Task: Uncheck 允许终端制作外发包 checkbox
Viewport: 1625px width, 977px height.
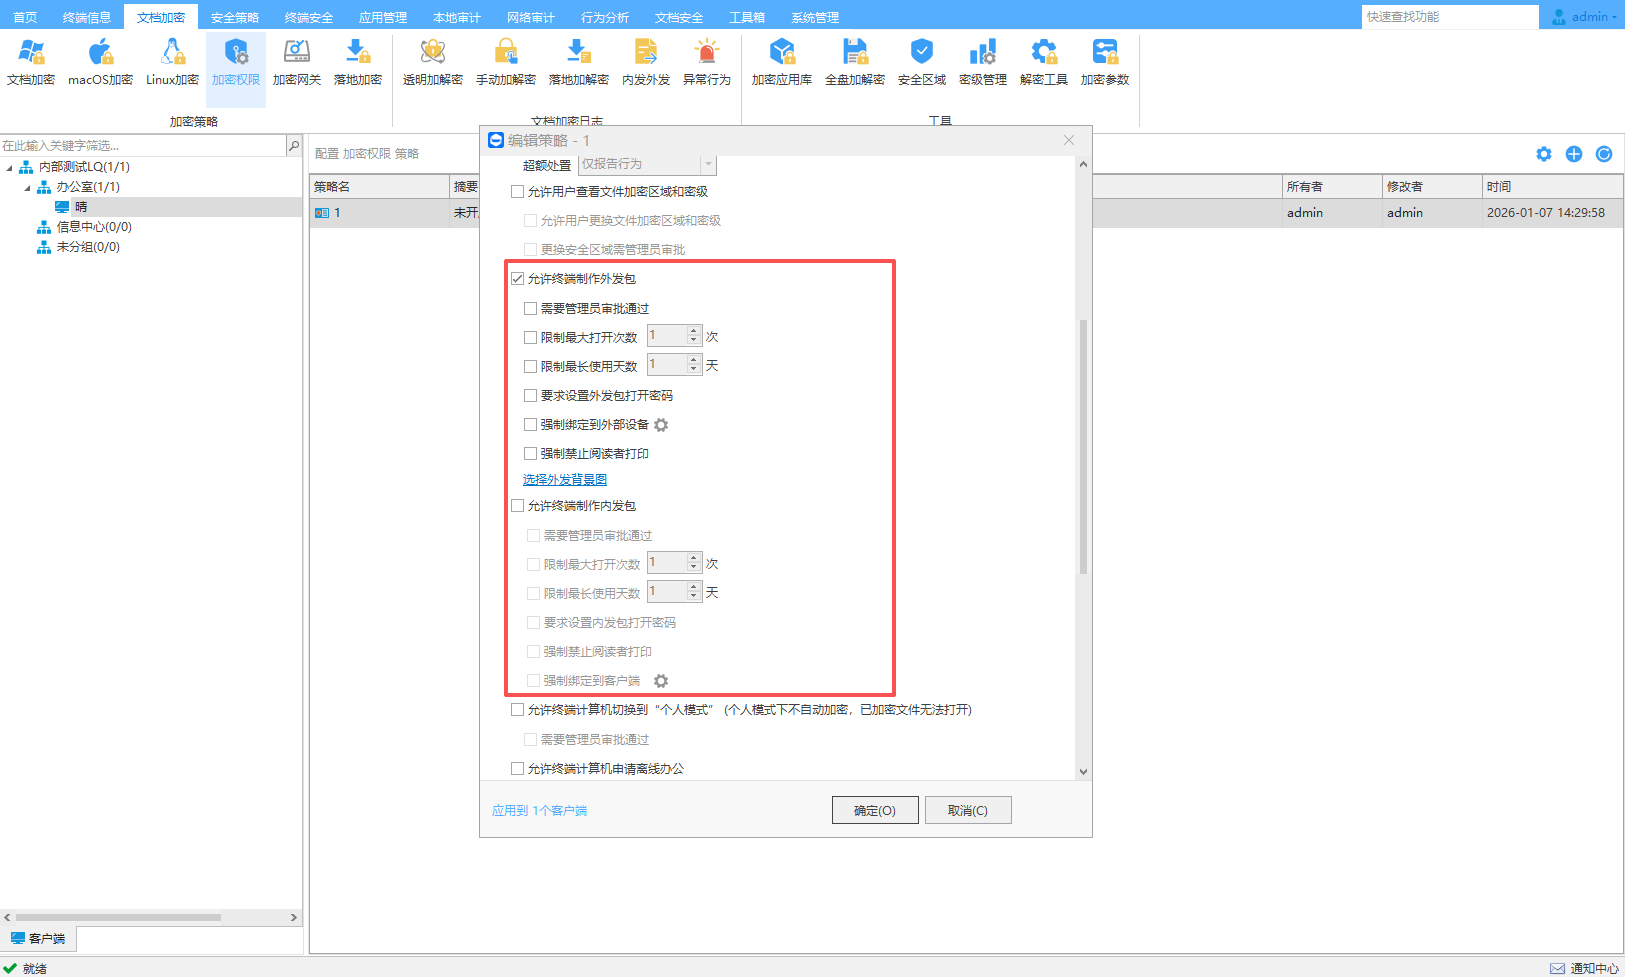Action: [x=518, y=279]
